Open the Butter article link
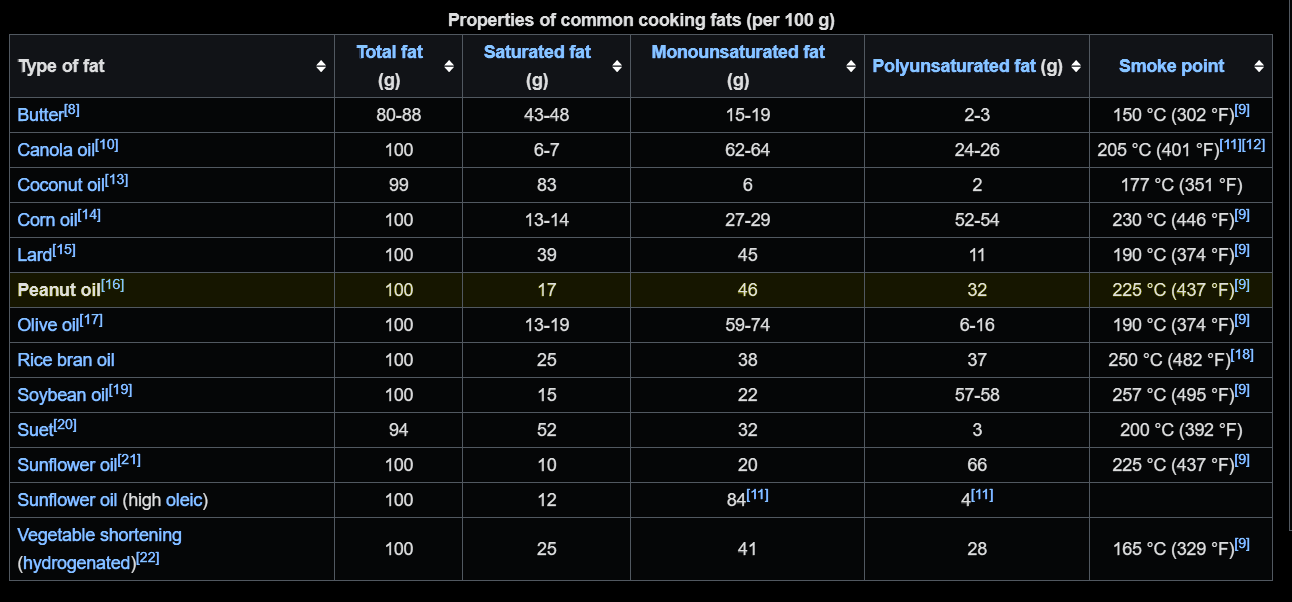Screen dimensions: 1292x602 tap(40, 116)
